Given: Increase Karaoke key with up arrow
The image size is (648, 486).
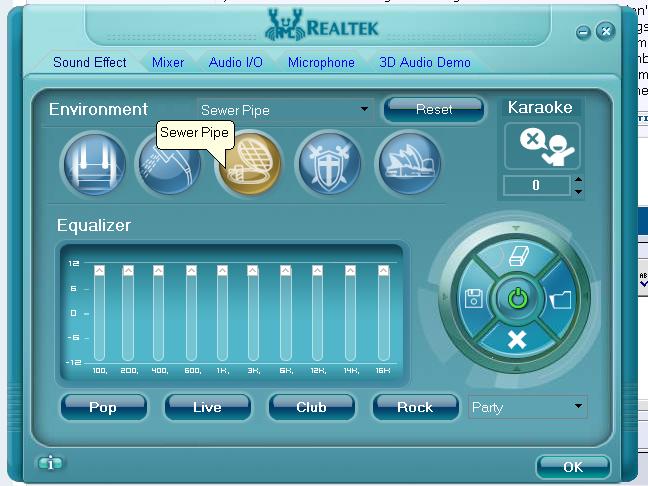Looking at the screenshot, I should (x=578, y=179).
